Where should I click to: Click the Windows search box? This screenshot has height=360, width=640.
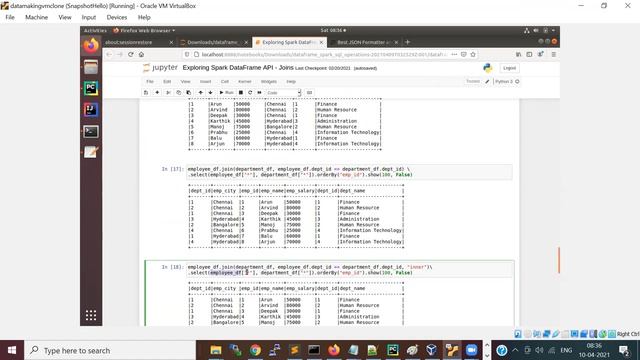click(x=110, y=350)
